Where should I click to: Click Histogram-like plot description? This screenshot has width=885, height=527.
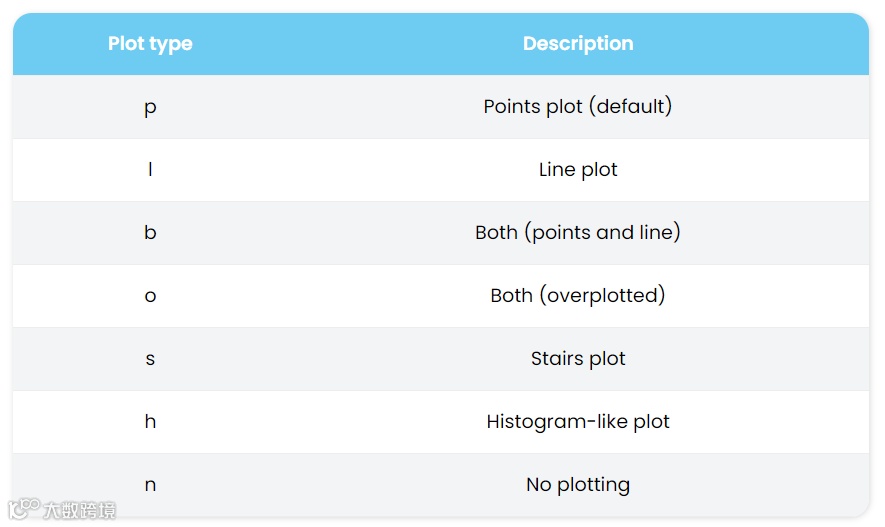click(x=578, y=421)
